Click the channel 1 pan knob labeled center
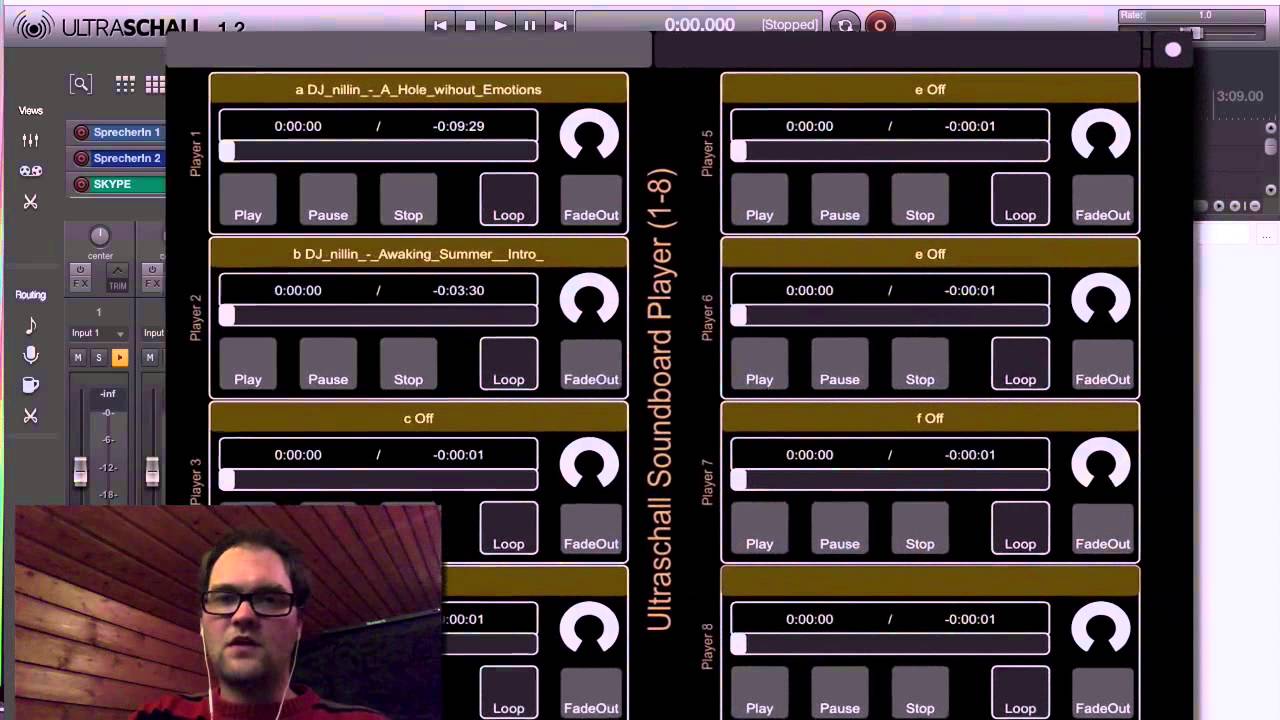1280x720 pixels. click(99, 236)
